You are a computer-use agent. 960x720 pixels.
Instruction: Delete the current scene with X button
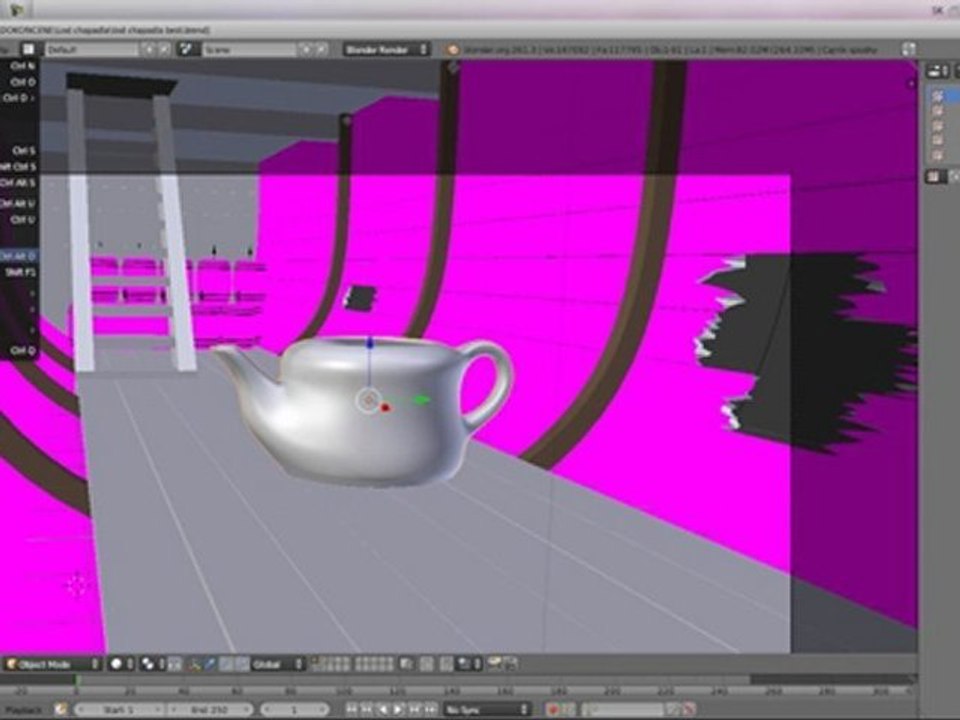(321, 49)
